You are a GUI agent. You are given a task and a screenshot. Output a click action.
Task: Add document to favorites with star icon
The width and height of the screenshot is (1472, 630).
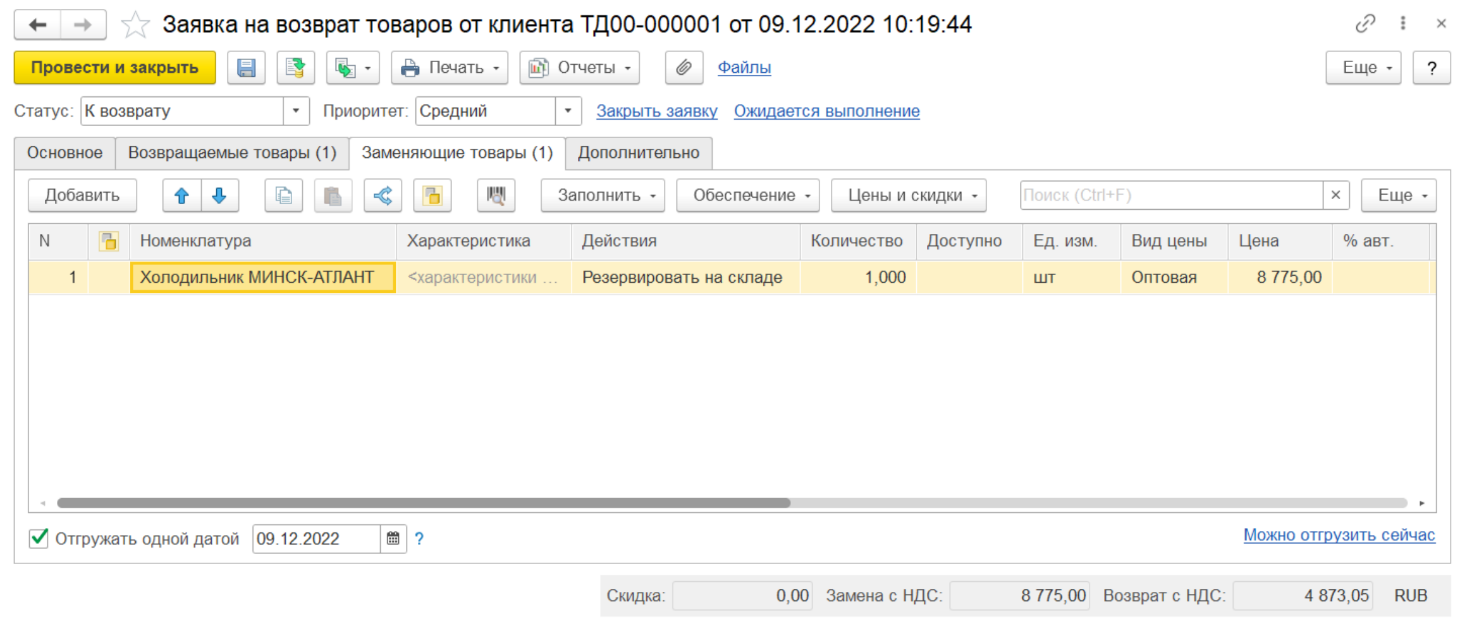coord(136,25)
